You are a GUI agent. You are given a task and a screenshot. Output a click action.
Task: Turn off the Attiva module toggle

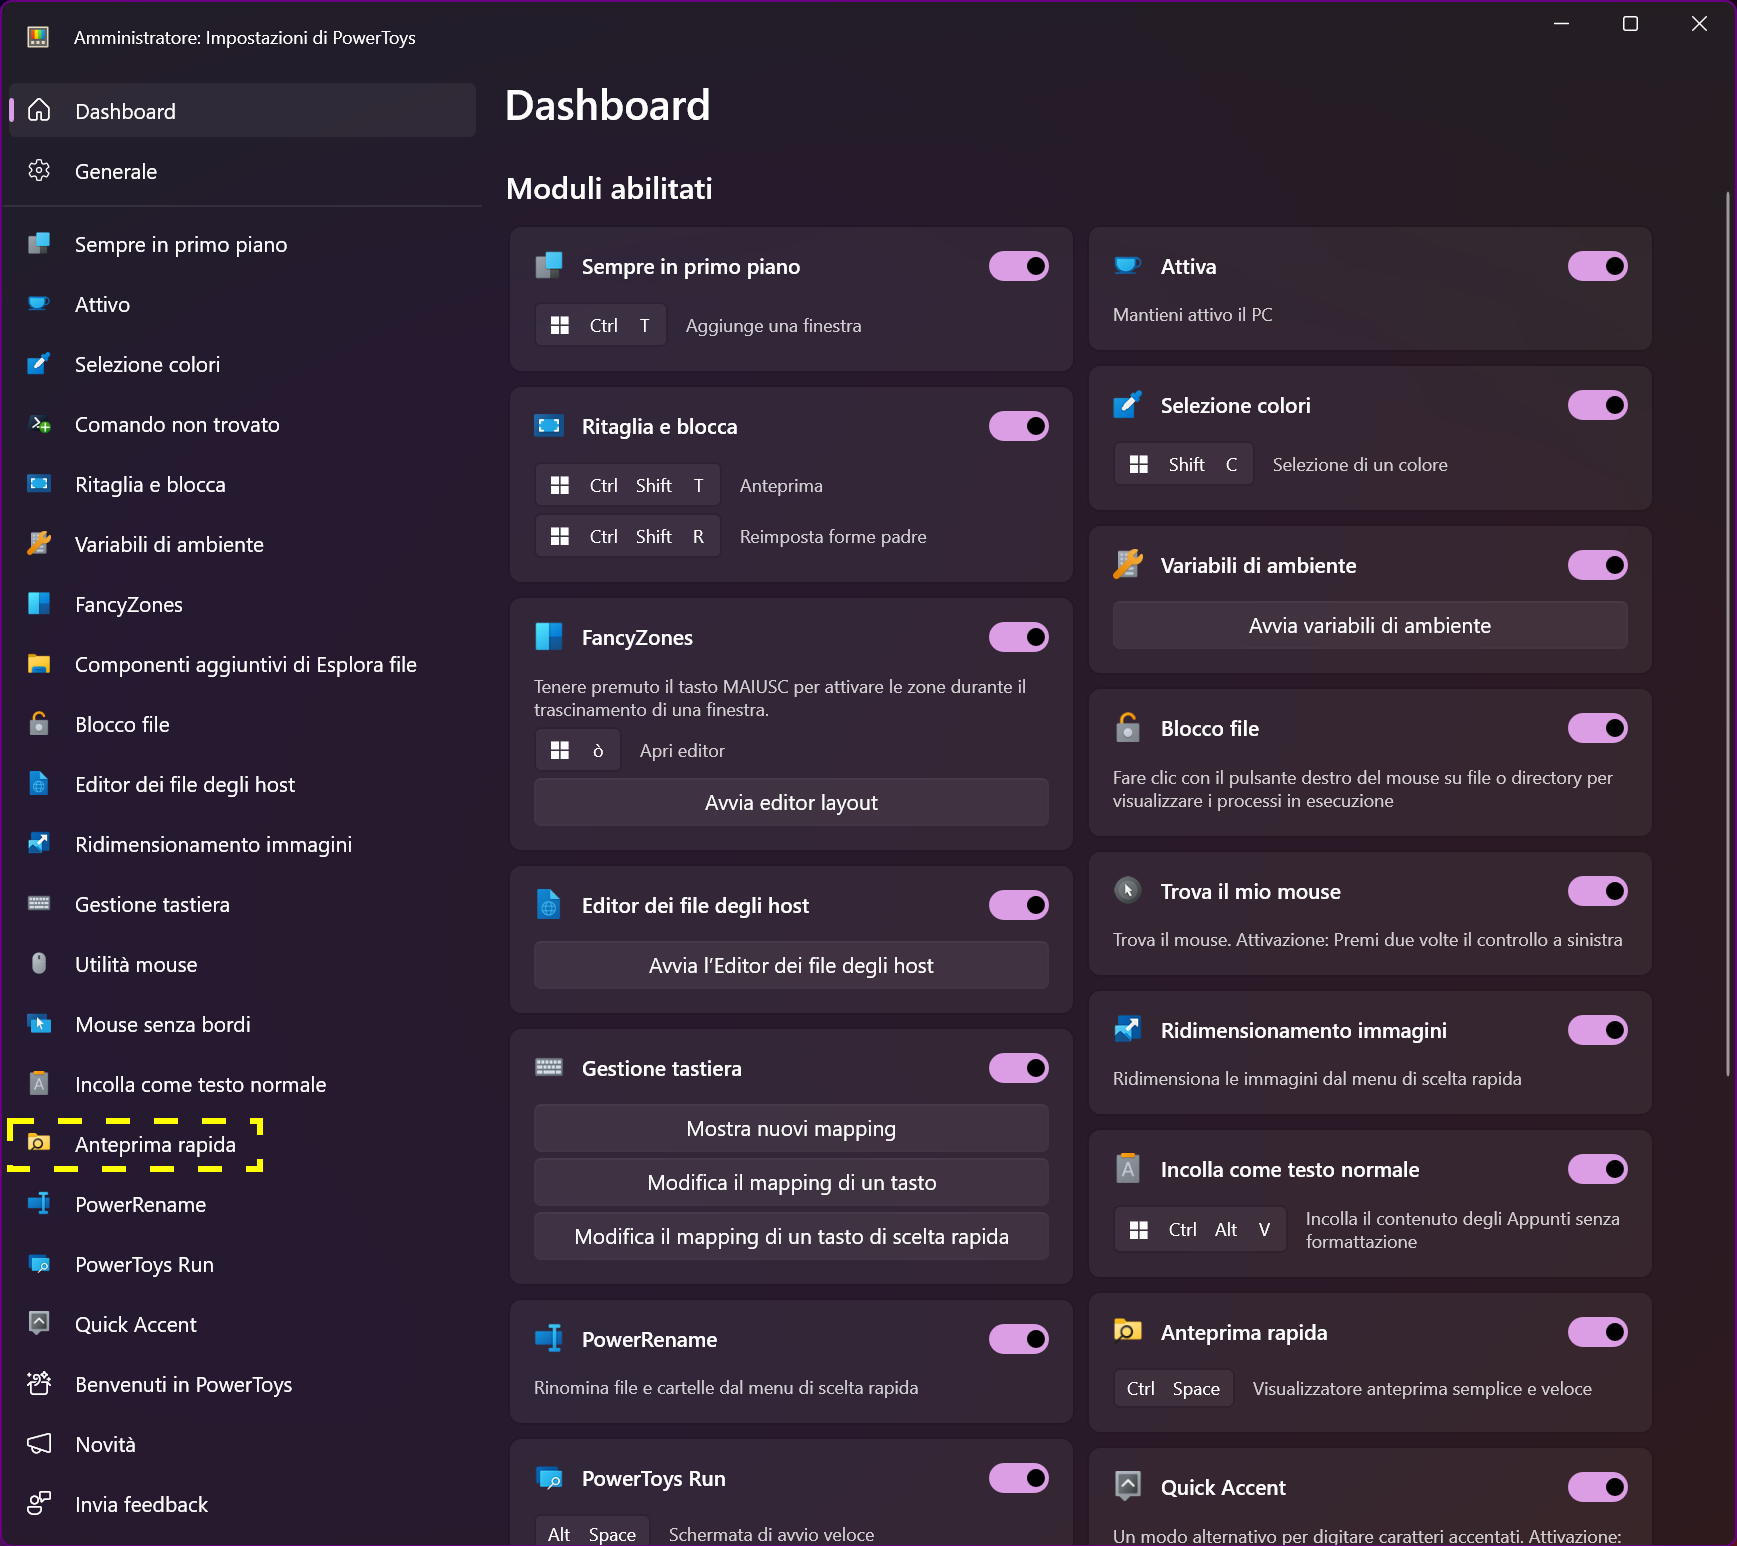(x=1598, y=266)
